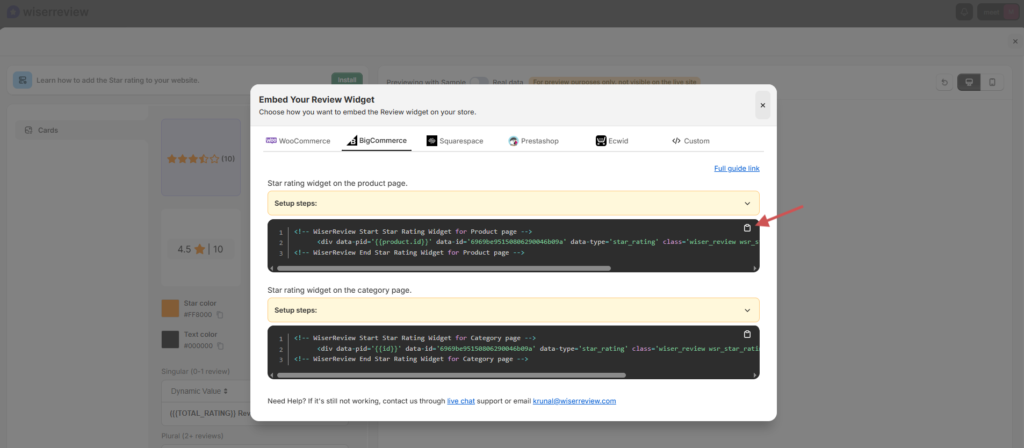Switch to the Squarespace tab
Screen dimensions: 1024x448
454,141
